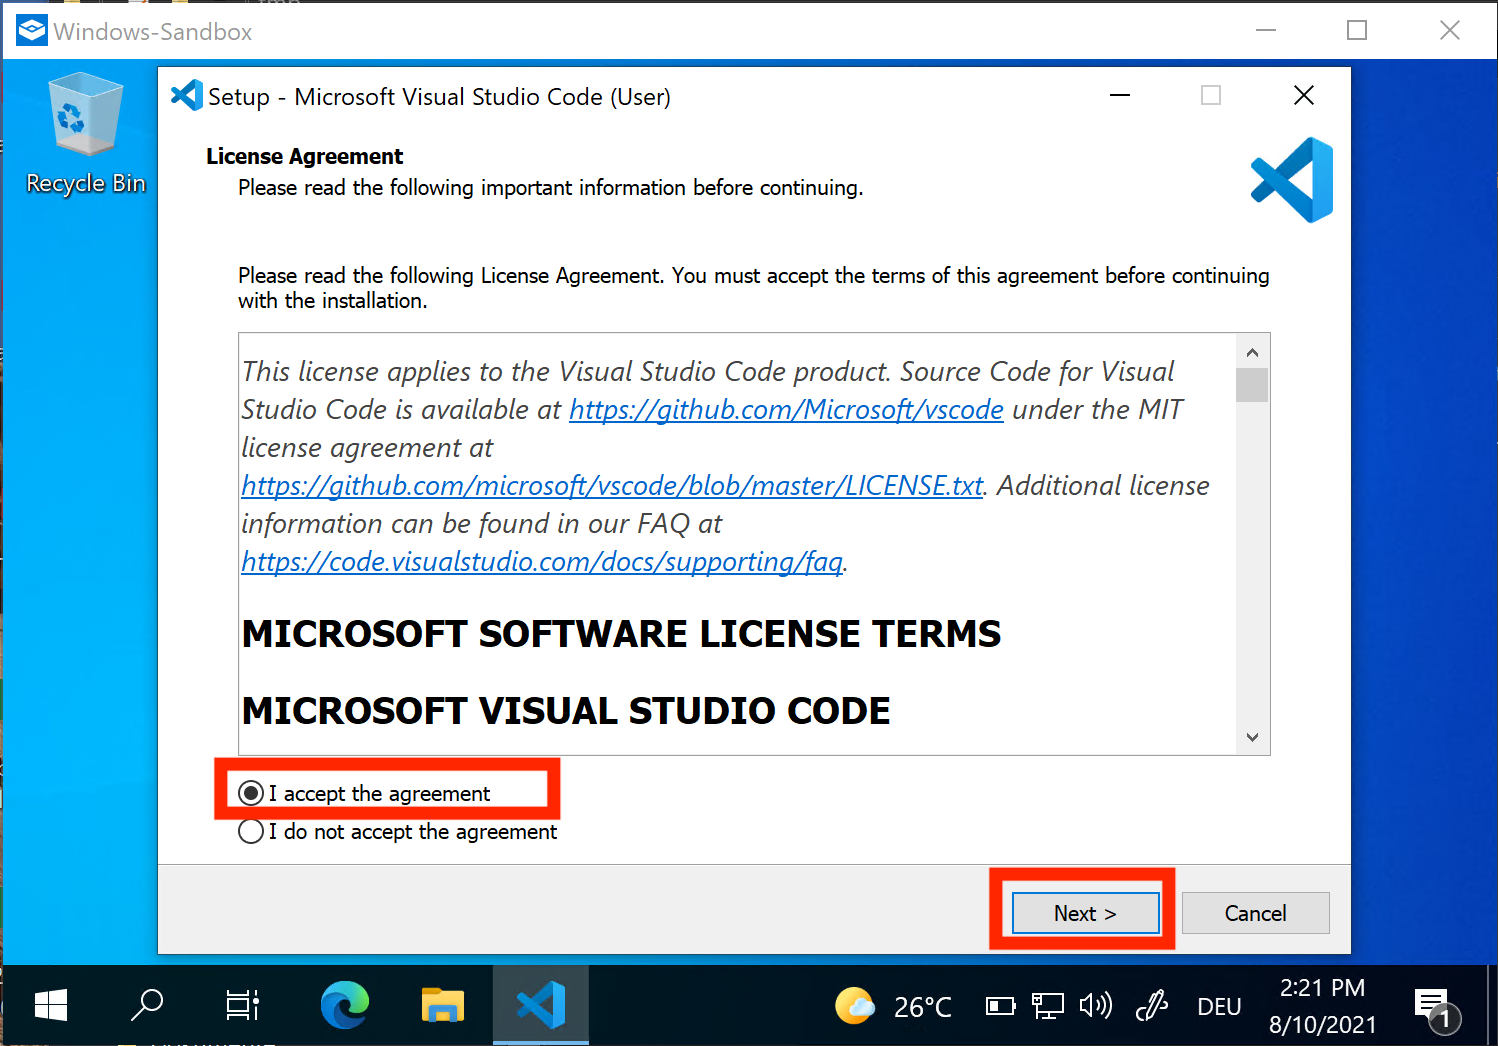Screen dimensions: 1498x1046
Task: Close the Windows-Sandbox window
Action: click(x=1450, y=30)
